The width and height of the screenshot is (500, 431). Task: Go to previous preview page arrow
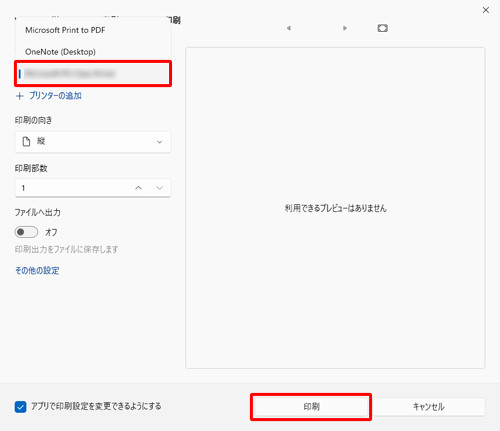pyautogui.click(x=289, y=28)
